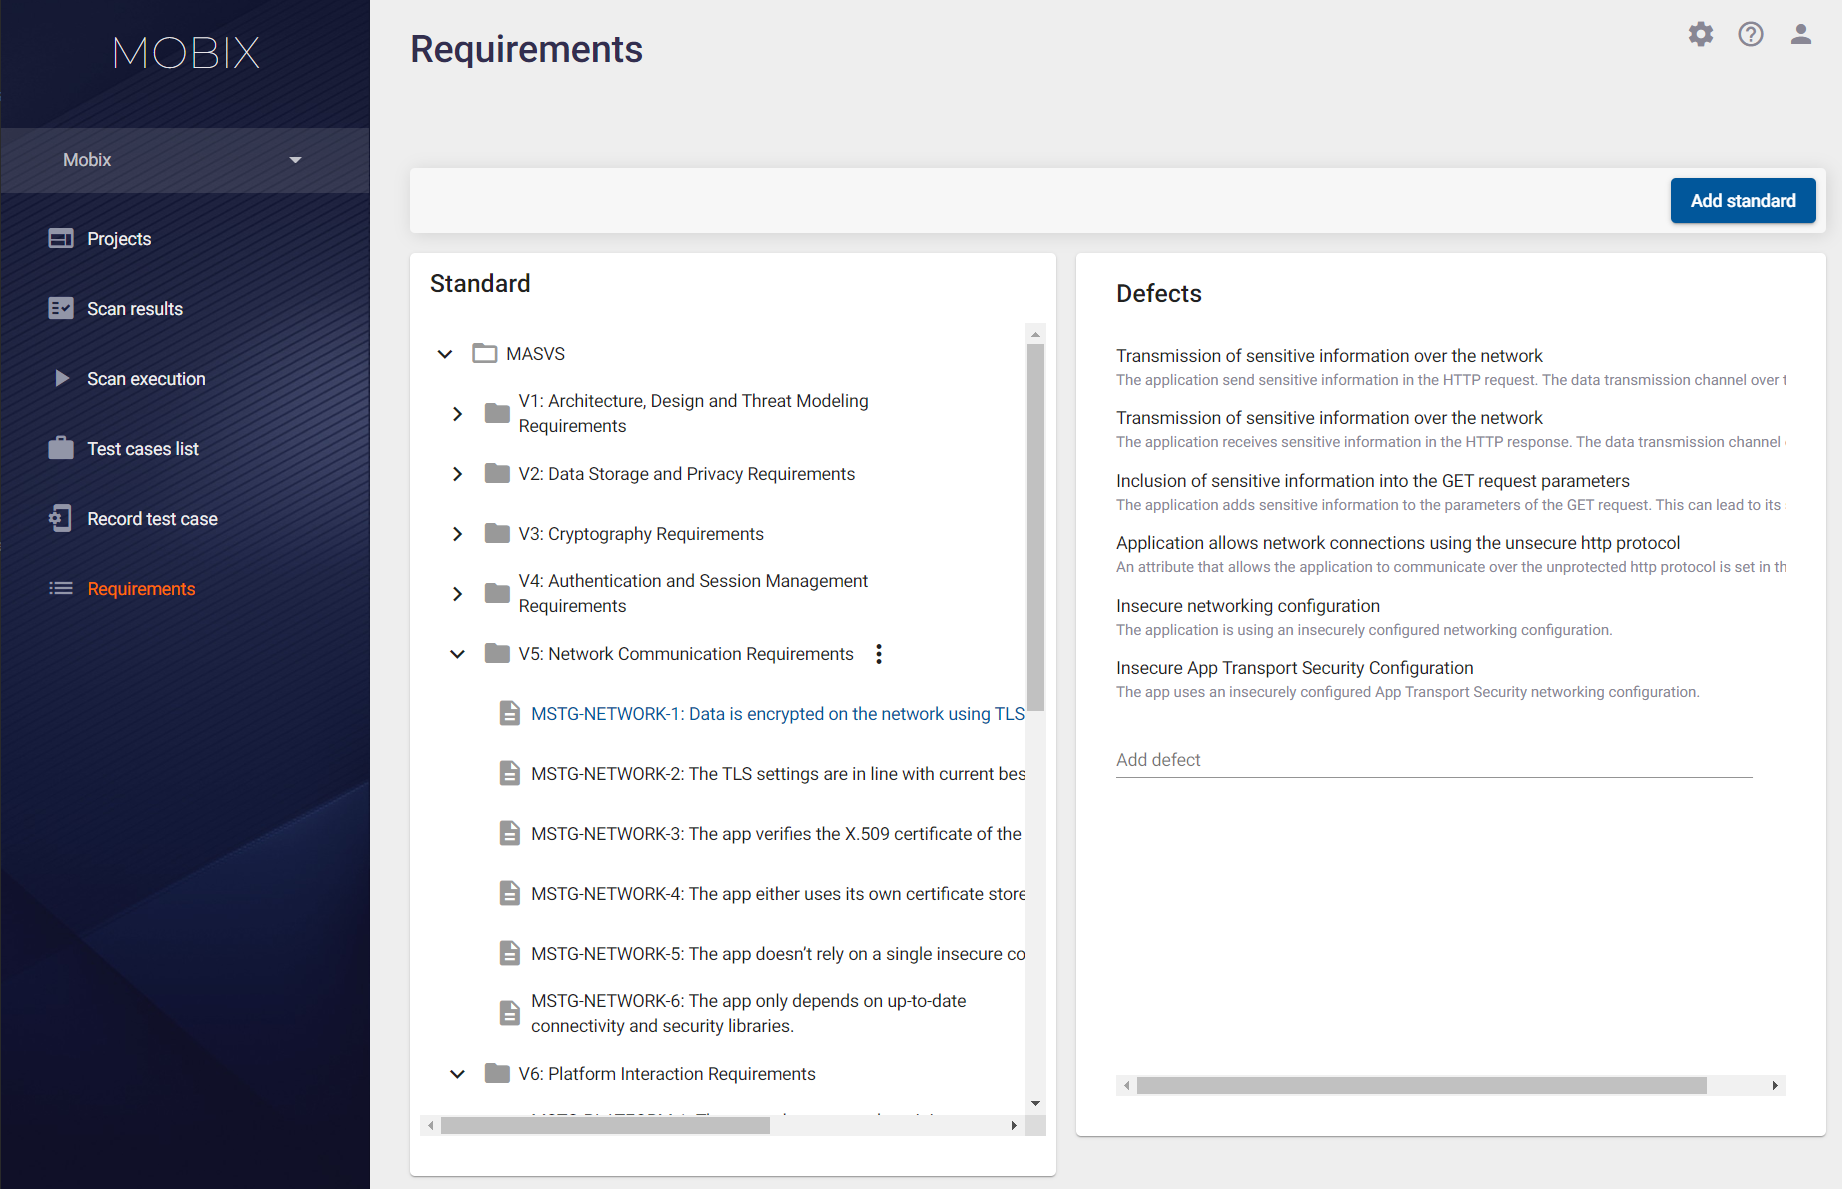Click the V1 Architecture folder icon
Image resolution: width=1842 pixels, height=1189 pixels.
(497, 413)
